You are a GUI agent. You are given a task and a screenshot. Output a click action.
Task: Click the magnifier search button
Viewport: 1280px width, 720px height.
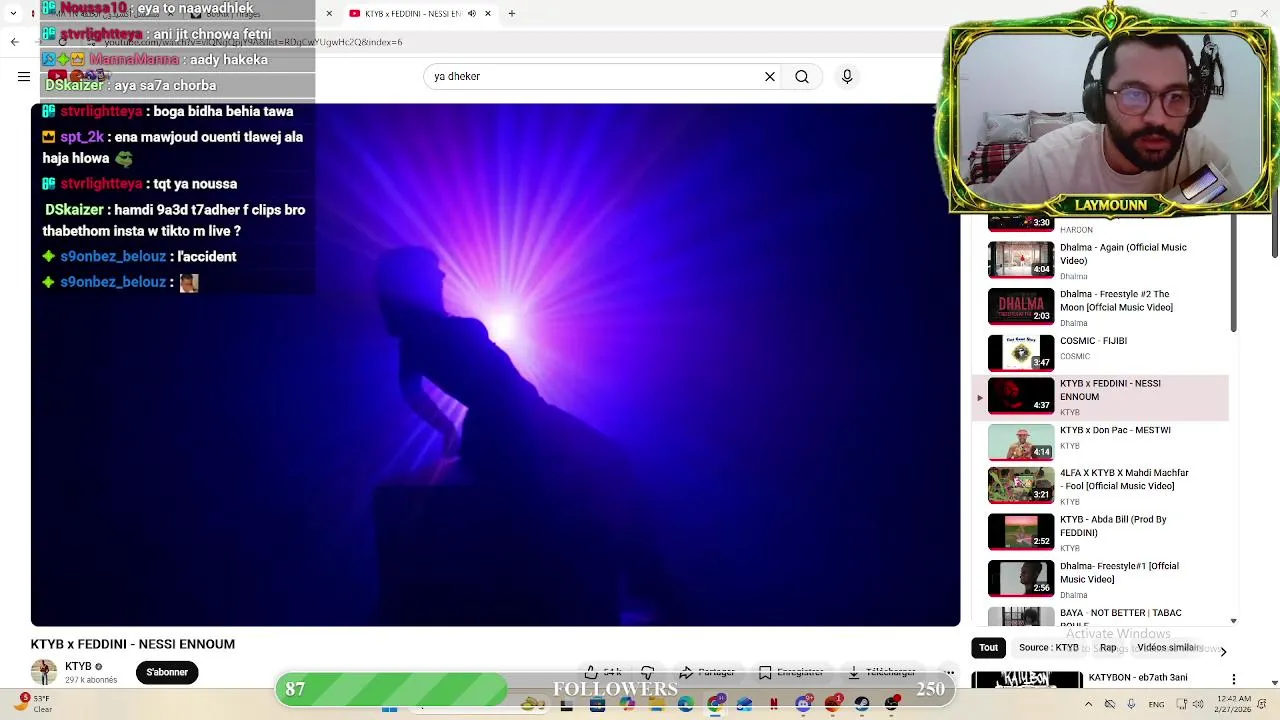pyautogui.click(x=802, y=76)
